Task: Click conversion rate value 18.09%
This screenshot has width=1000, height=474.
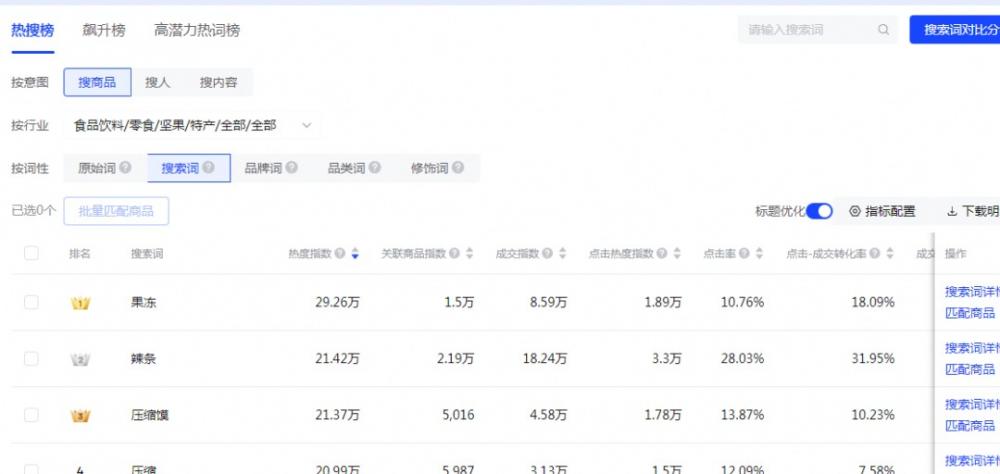Action: point(873,302)
